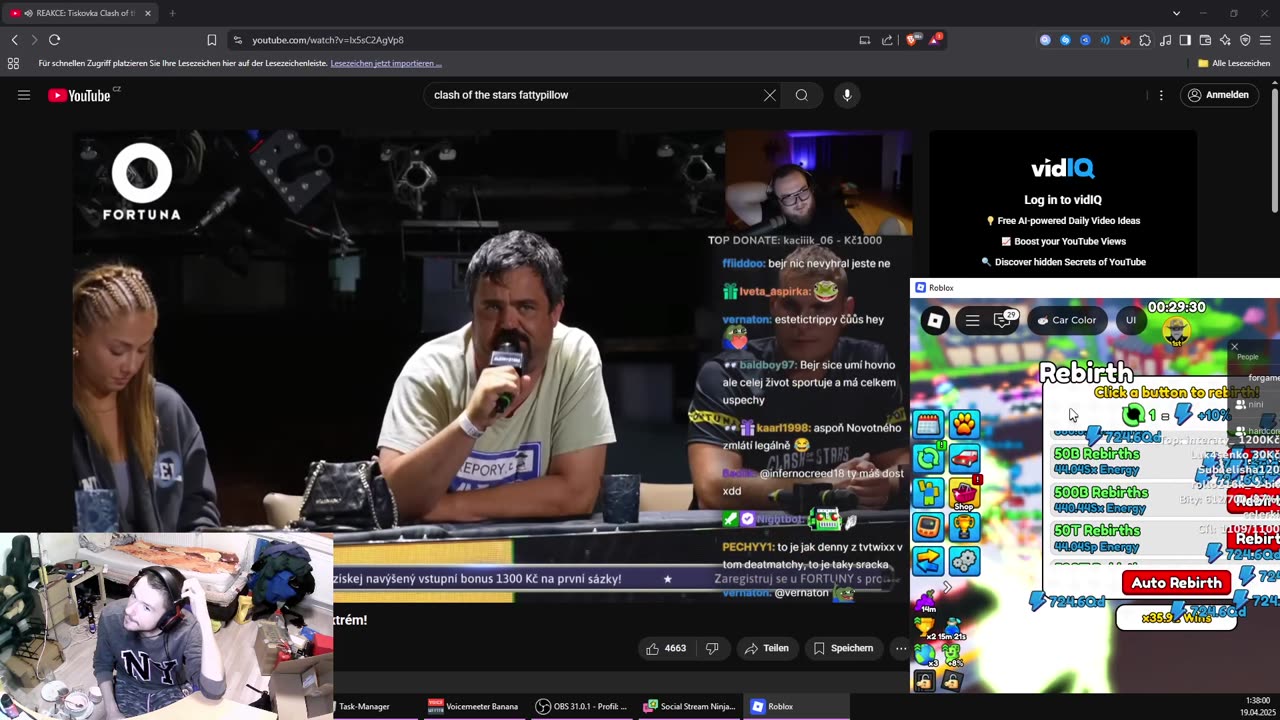The image size is (1280, 720).
Task: Open Brave Leo AI sparkle icon
Action: (1225, 40)
